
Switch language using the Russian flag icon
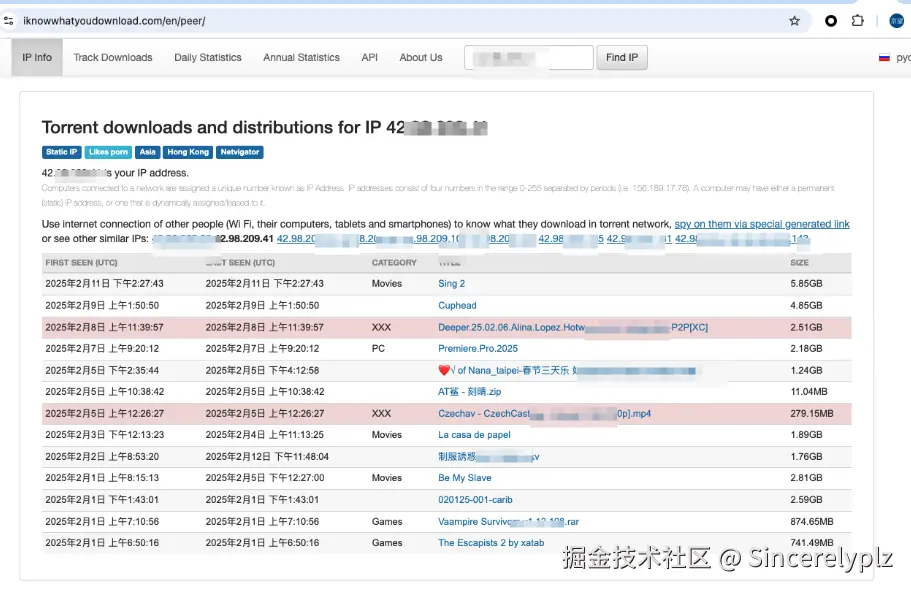884,58
